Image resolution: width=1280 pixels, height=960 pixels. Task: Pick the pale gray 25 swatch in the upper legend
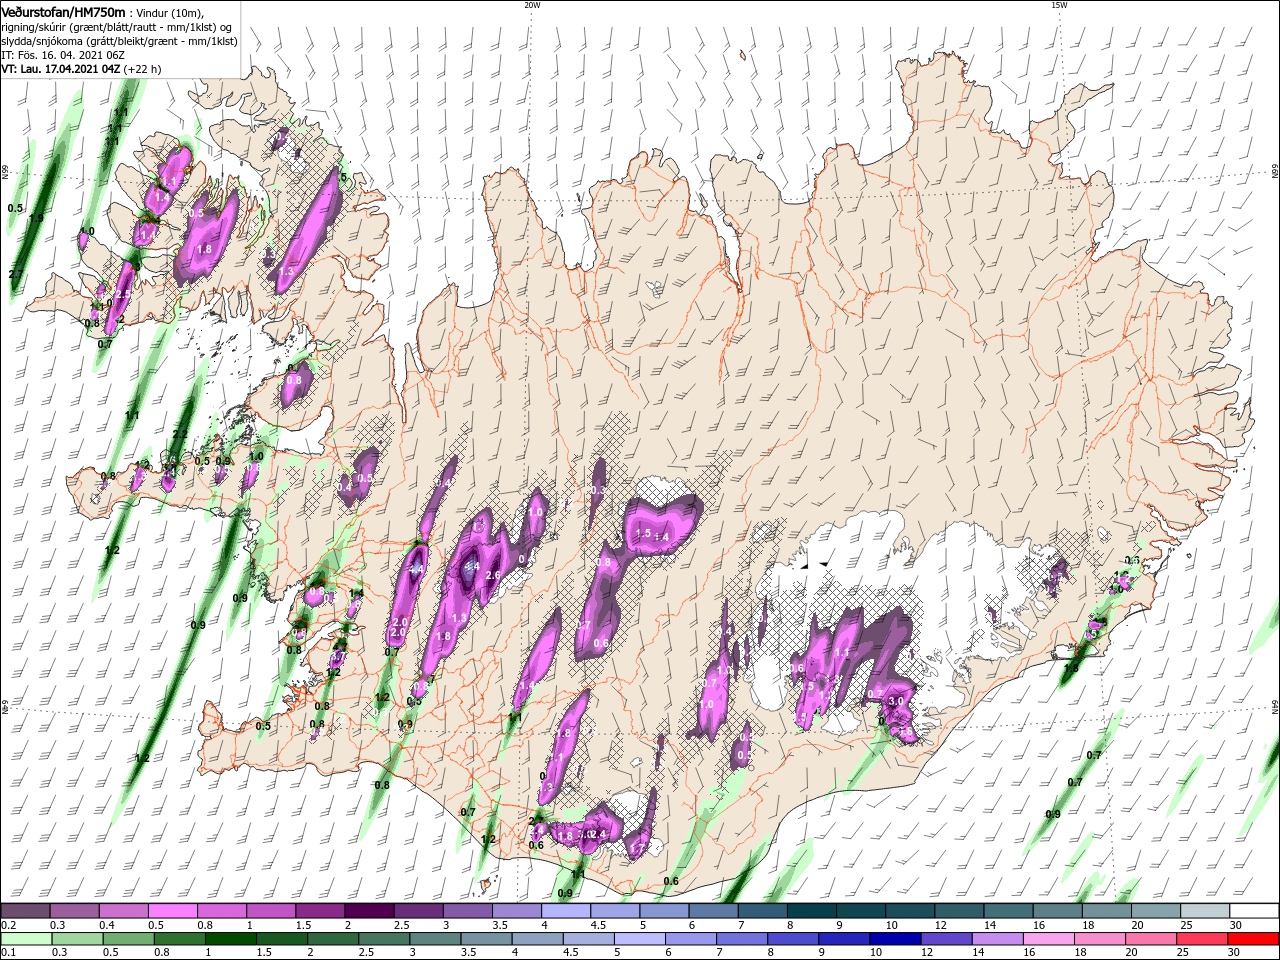(x=1204, y=911)
